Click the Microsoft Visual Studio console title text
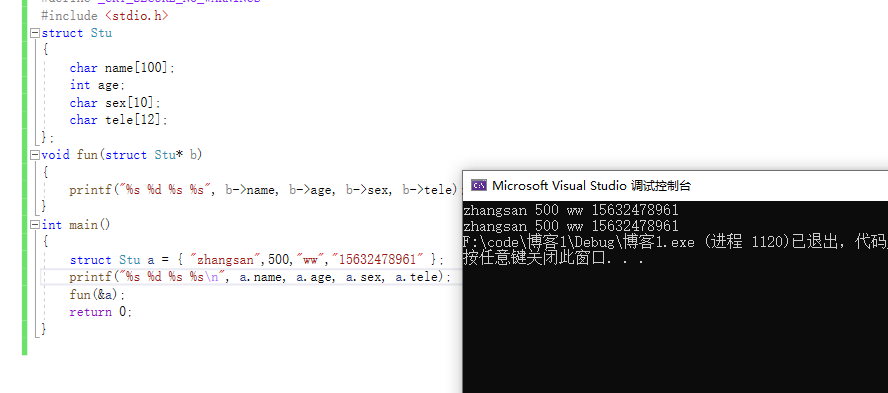The height and width of the screenshot is (393, 888). pyautogui.click(x=591, y=186)
